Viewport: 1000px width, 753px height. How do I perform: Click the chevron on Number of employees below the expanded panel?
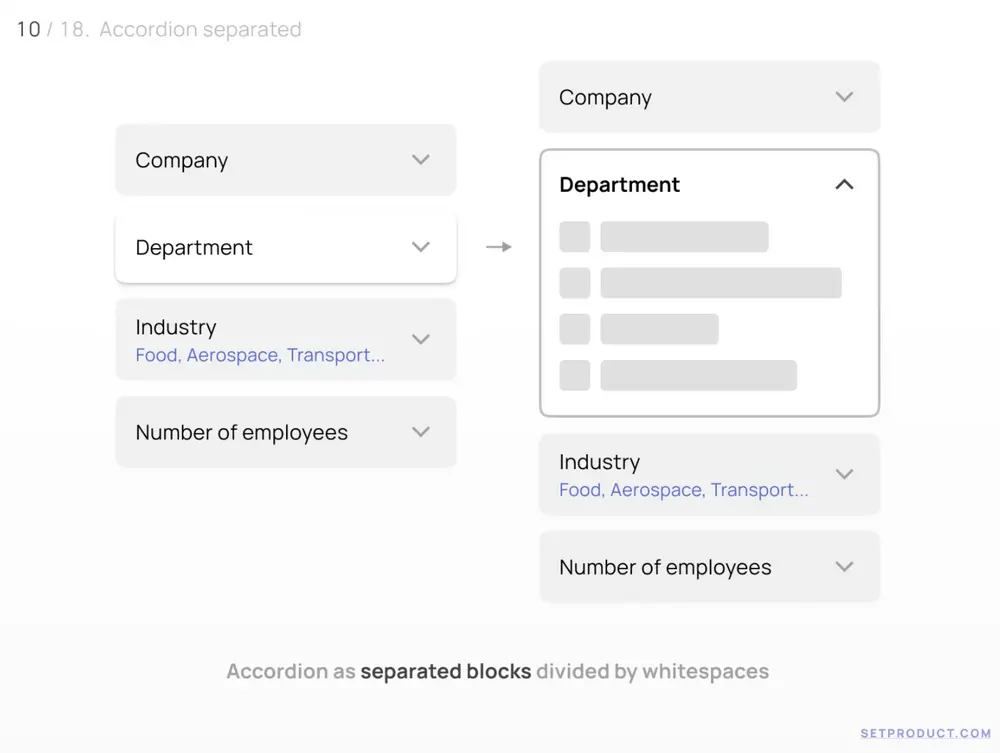(x=844, y=567)
